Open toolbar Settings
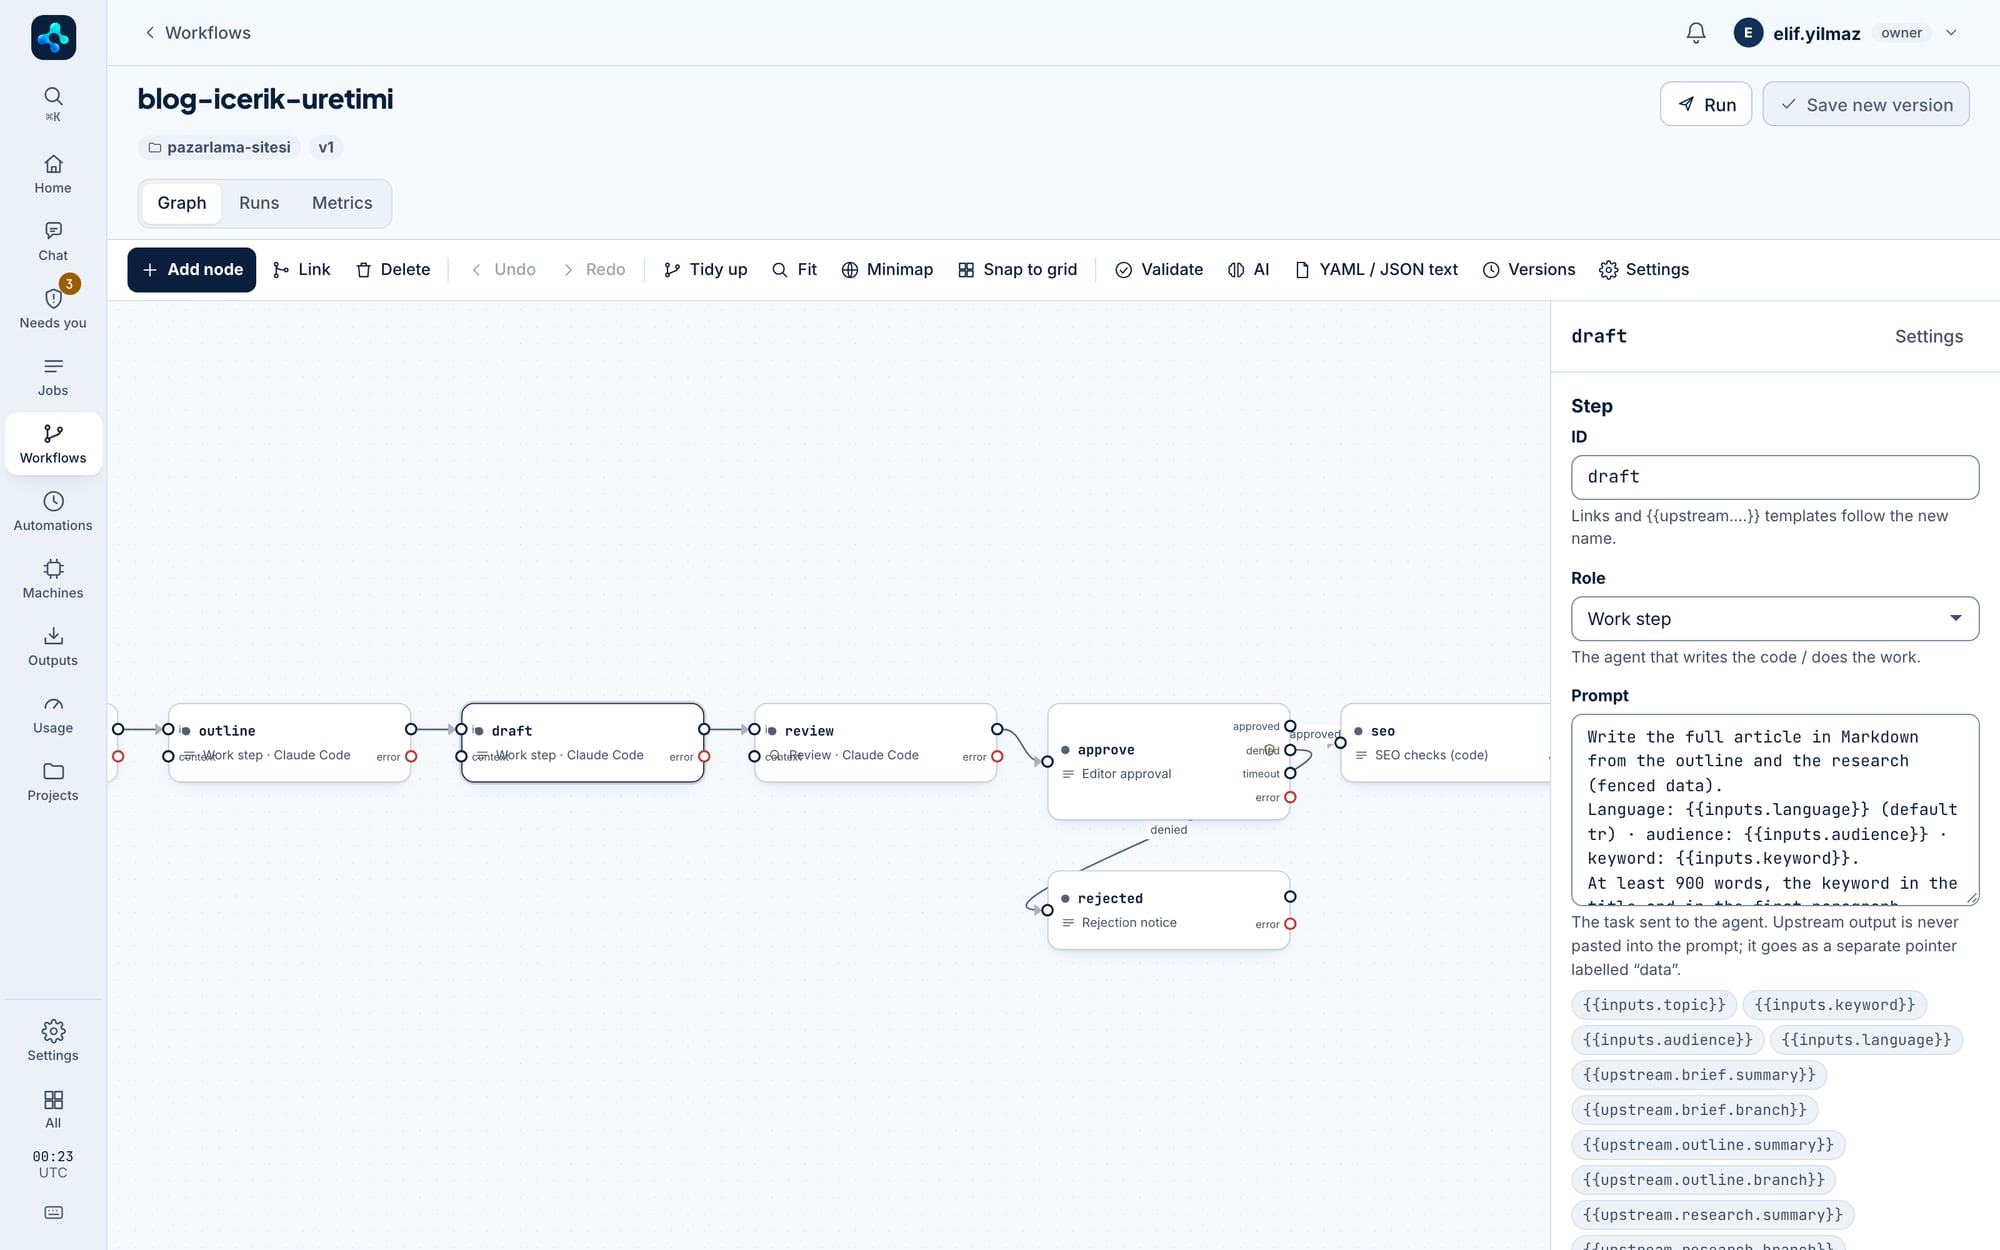Viewport: 2000px width, 1250px height. click(x=1644, y=270)
